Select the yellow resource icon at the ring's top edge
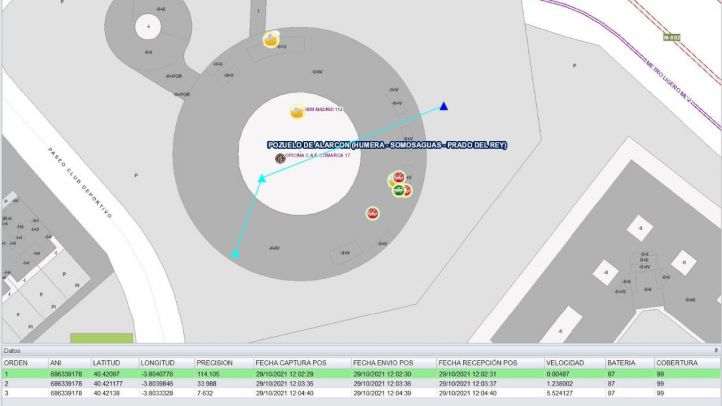722x406 pixels. coord(271,40)
